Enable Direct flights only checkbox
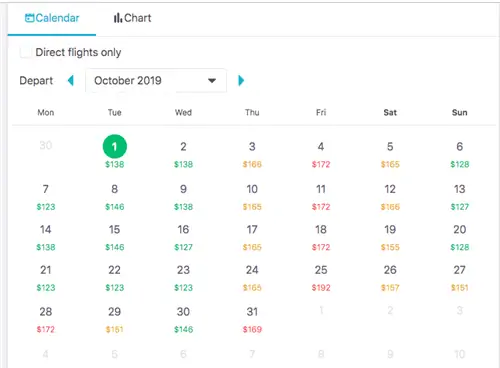This screenshot has height=368, width=500. click(25, 52)
